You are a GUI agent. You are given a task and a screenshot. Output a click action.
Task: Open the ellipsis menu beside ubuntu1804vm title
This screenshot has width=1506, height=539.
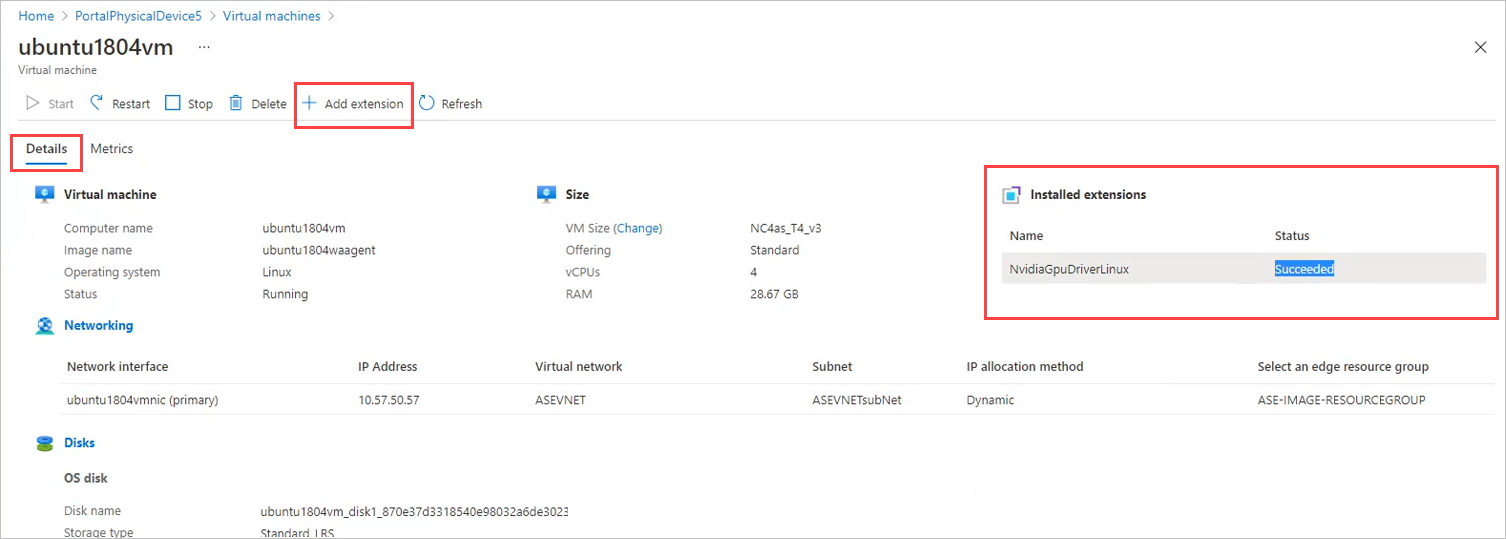pyautogui.click(x=204, y=47)
